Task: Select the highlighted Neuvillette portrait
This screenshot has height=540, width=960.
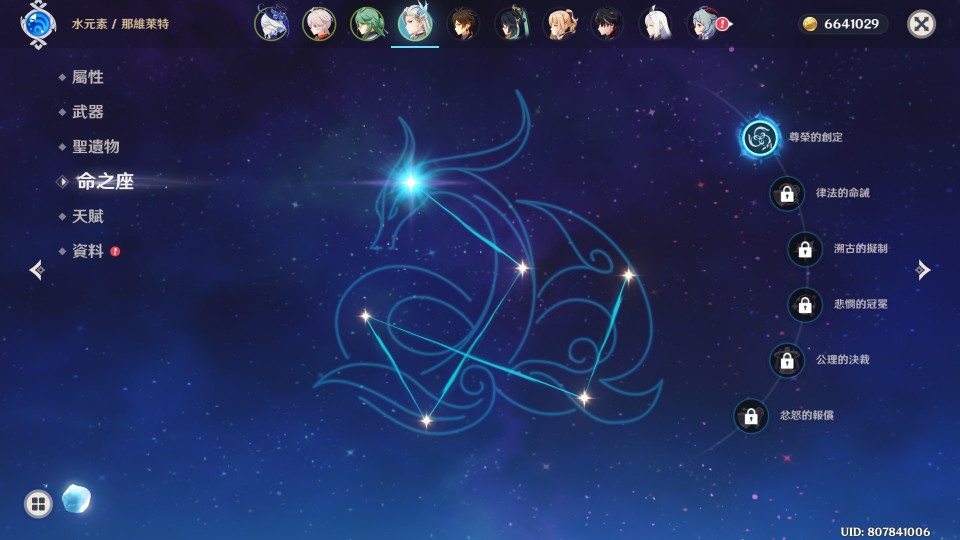Action: pos(415,23)
